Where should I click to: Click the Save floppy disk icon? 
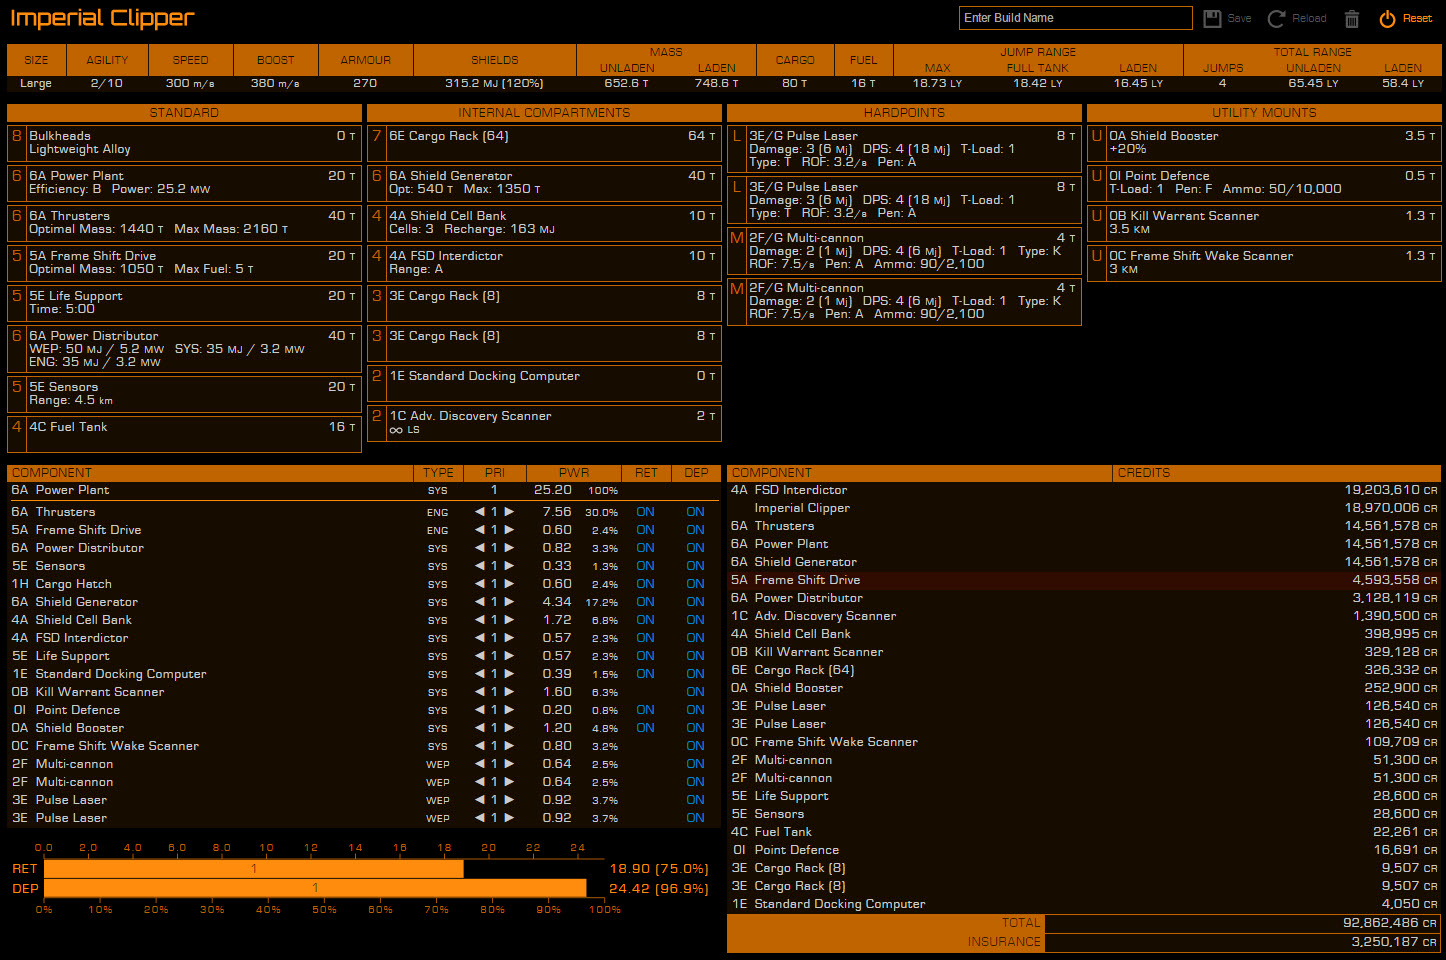point(1213,18)
